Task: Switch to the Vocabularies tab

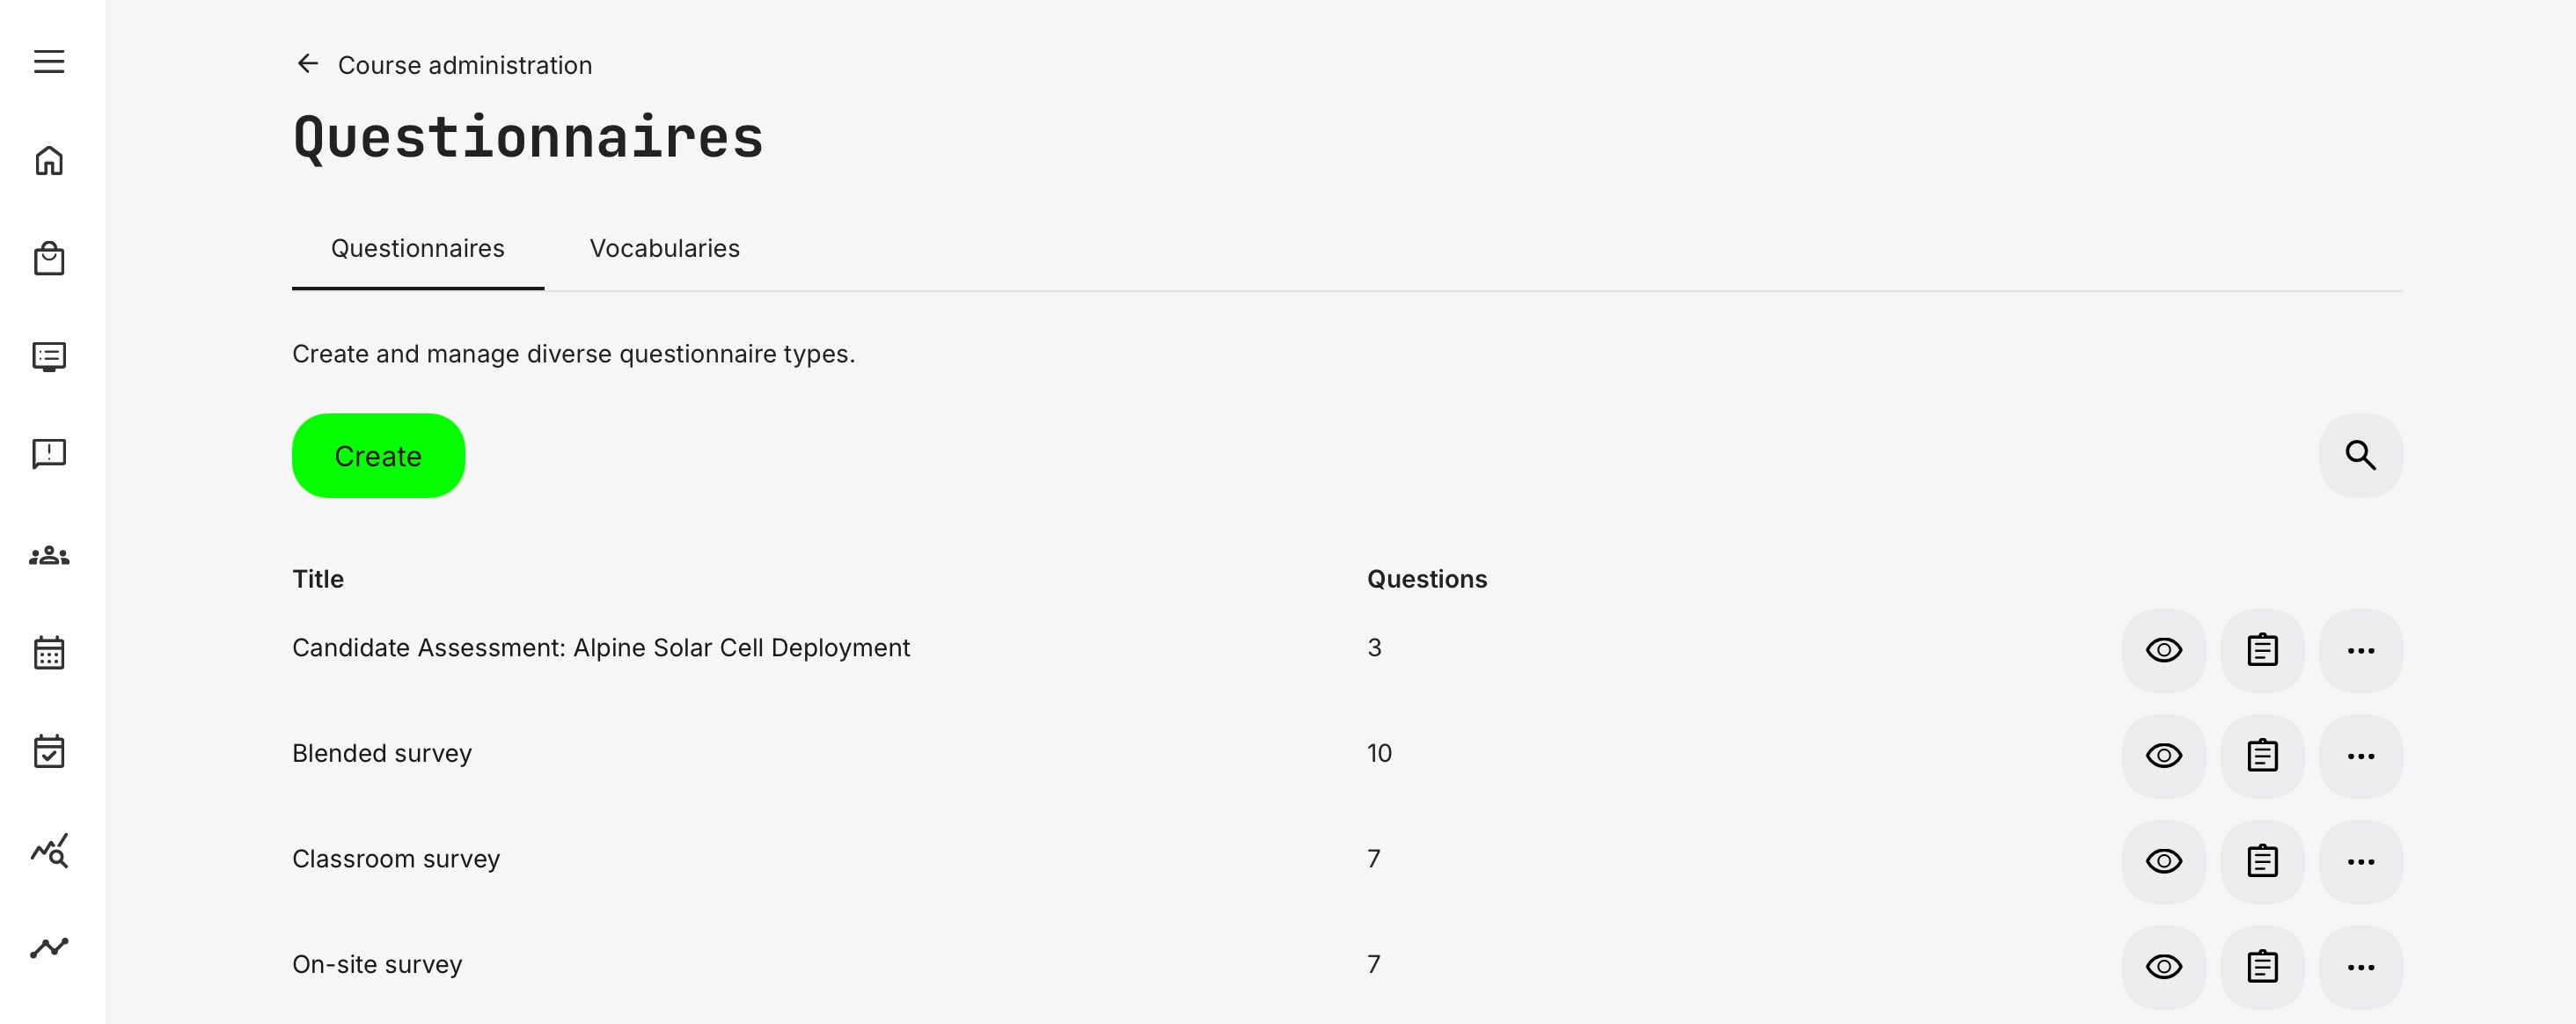Action: (665, 248)
